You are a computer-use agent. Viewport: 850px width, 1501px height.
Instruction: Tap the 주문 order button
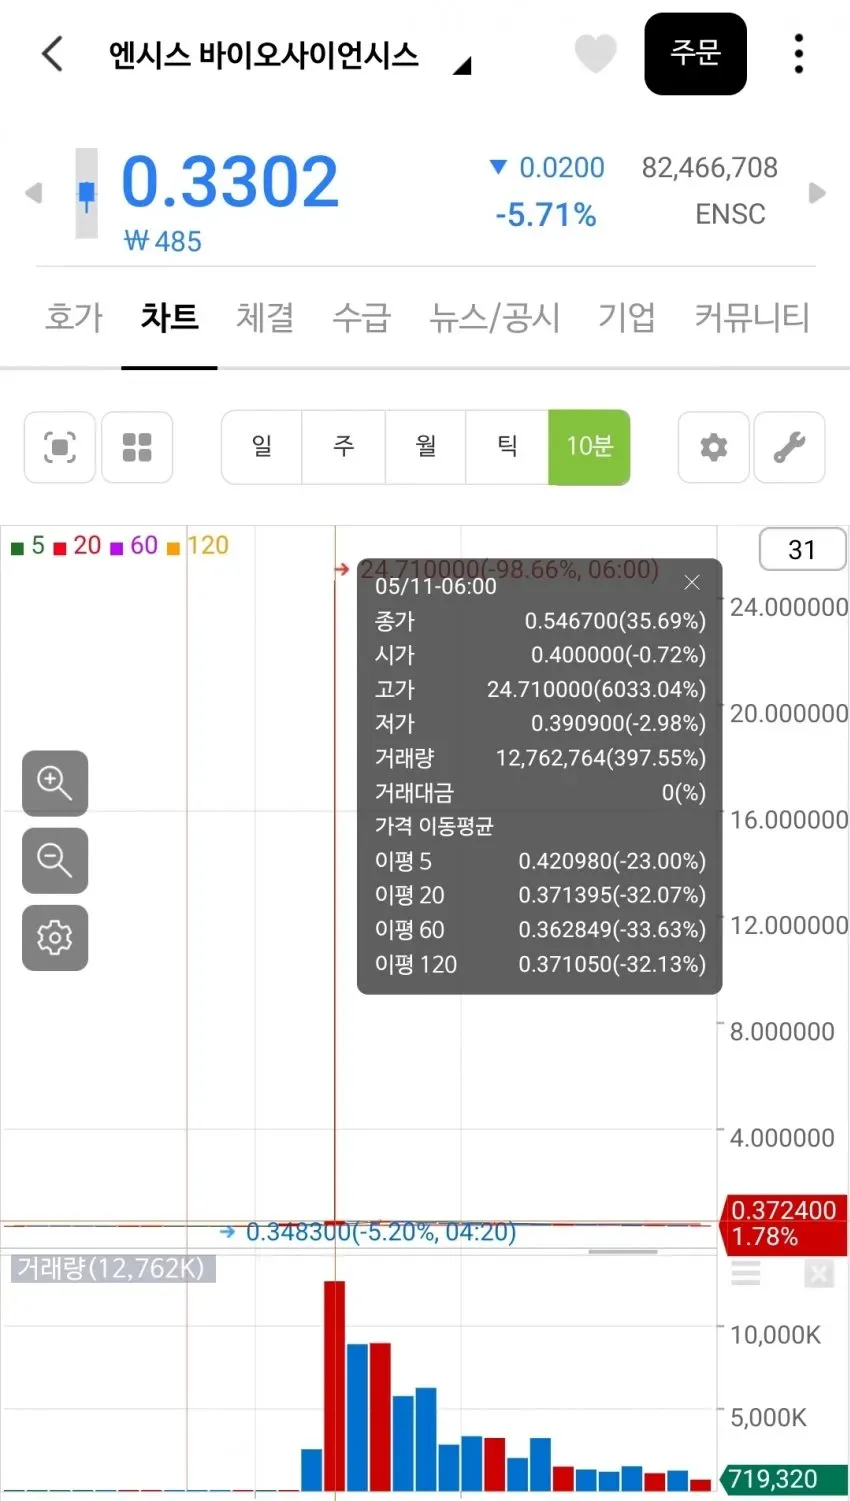(695, 54)
